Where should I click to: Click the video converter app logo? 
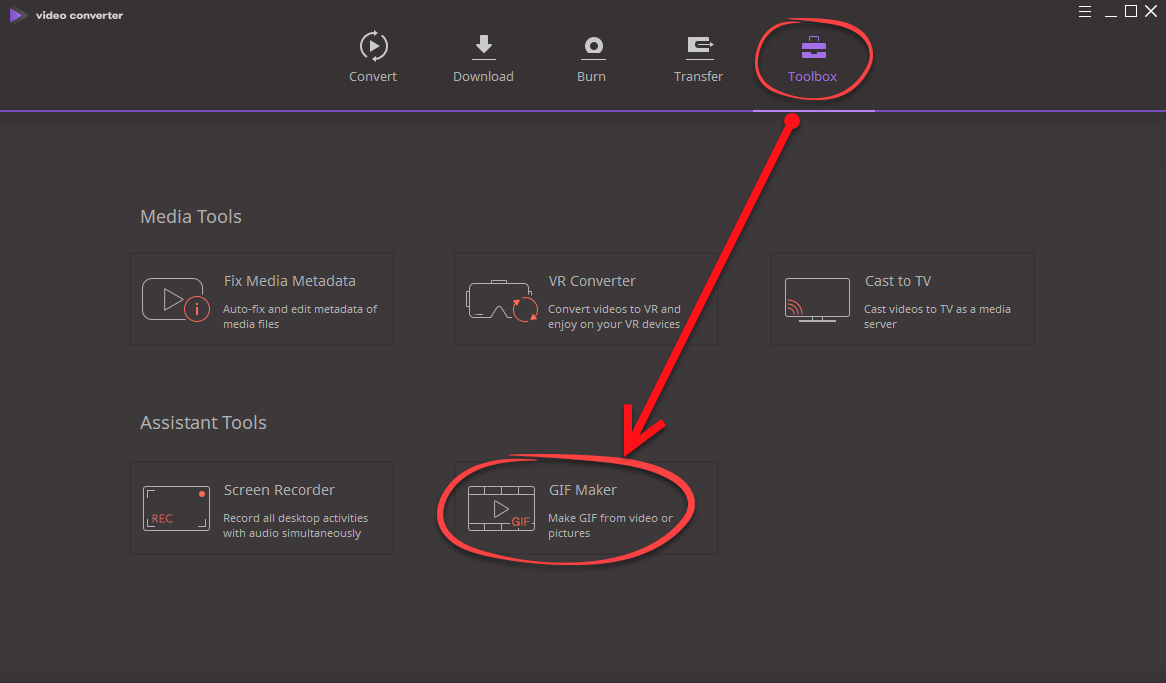coord(18,15)
